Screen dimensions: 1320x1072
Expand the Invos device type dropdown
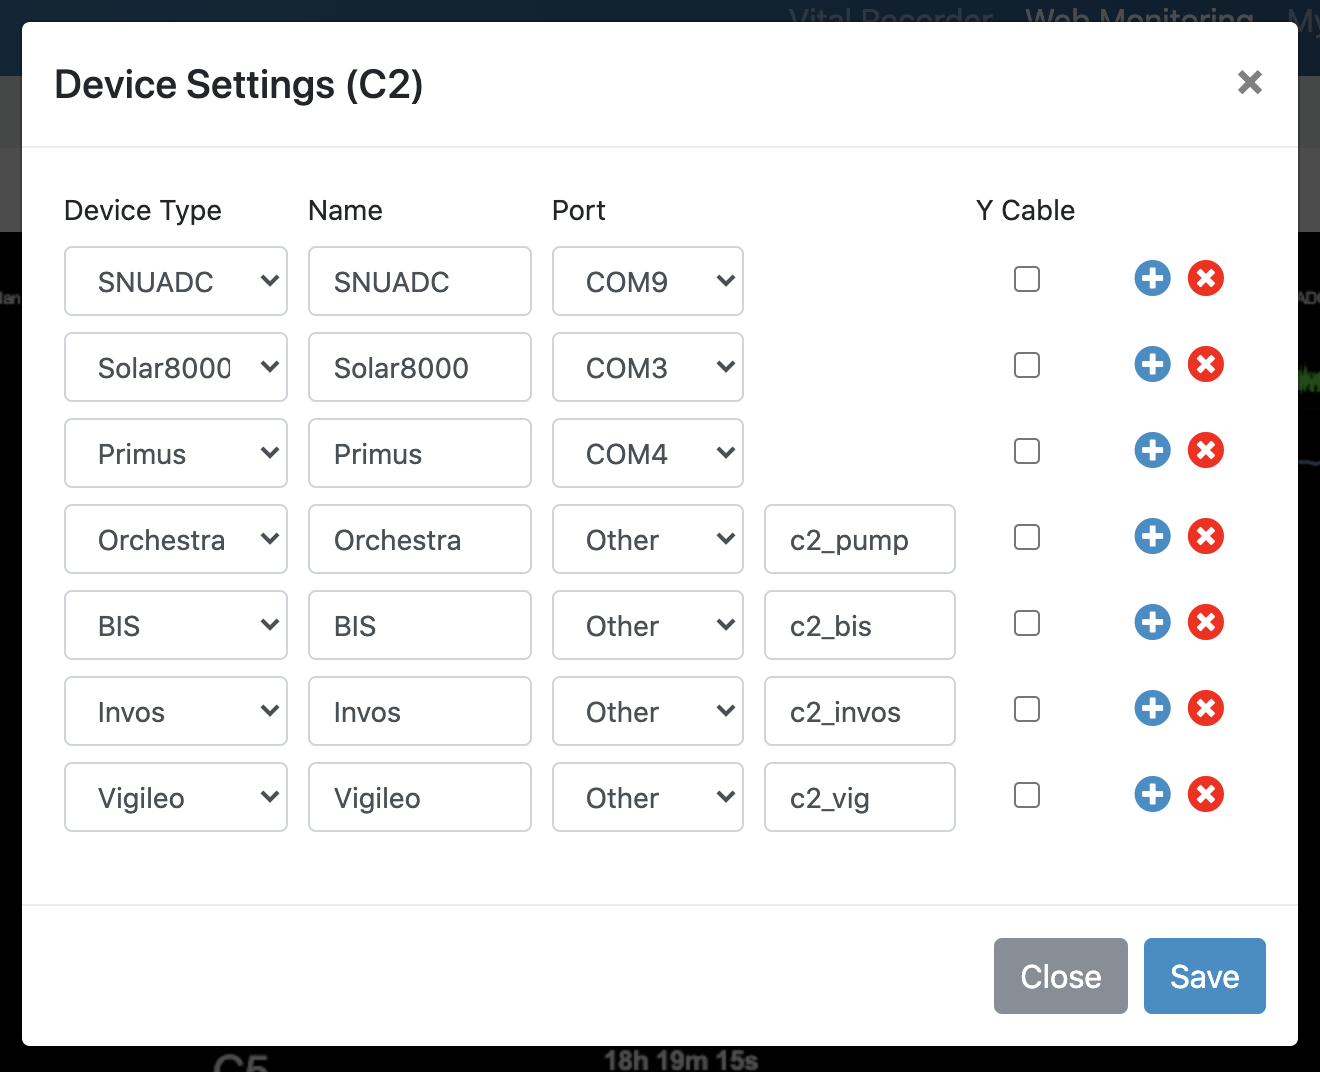(176, 711)
